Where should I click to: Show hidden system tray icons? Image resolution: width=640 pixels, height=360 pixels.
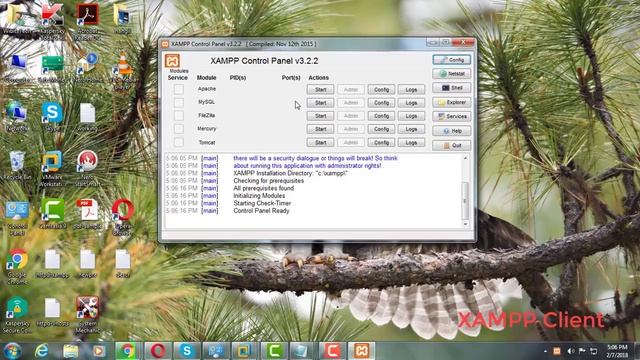click(x=545, y=351)
